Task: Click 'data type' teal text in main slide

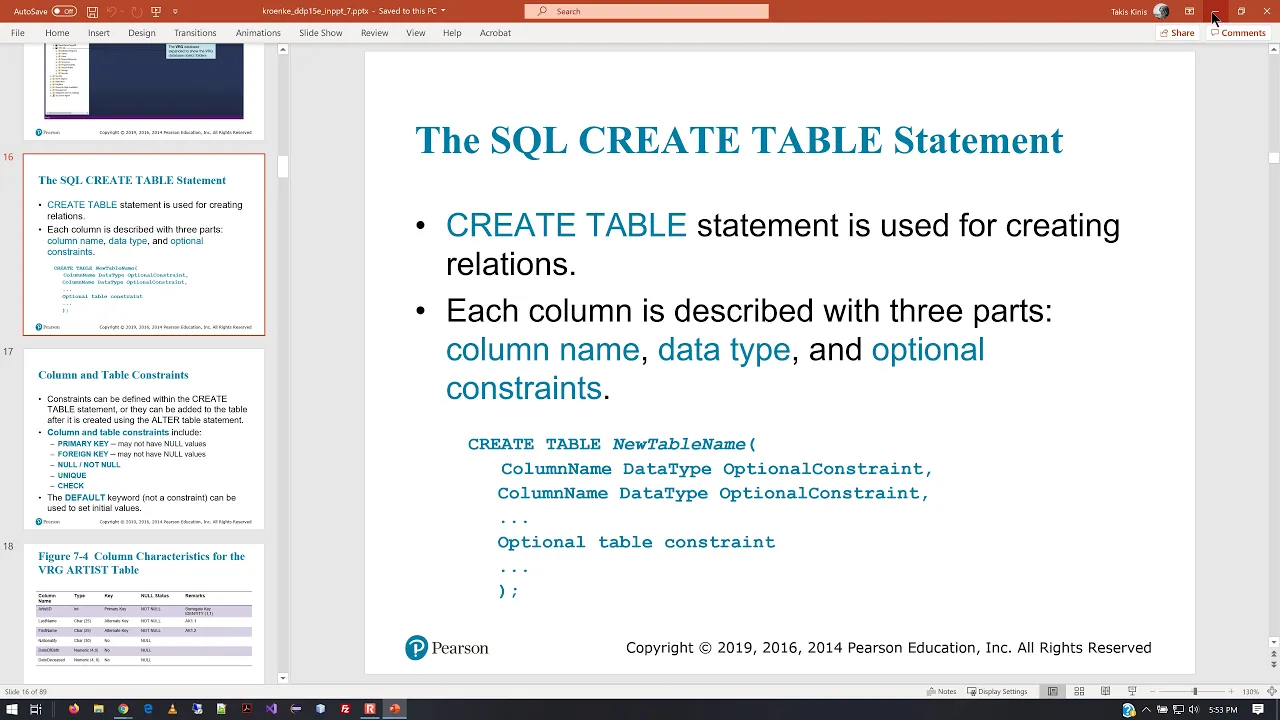Action: 724,350
